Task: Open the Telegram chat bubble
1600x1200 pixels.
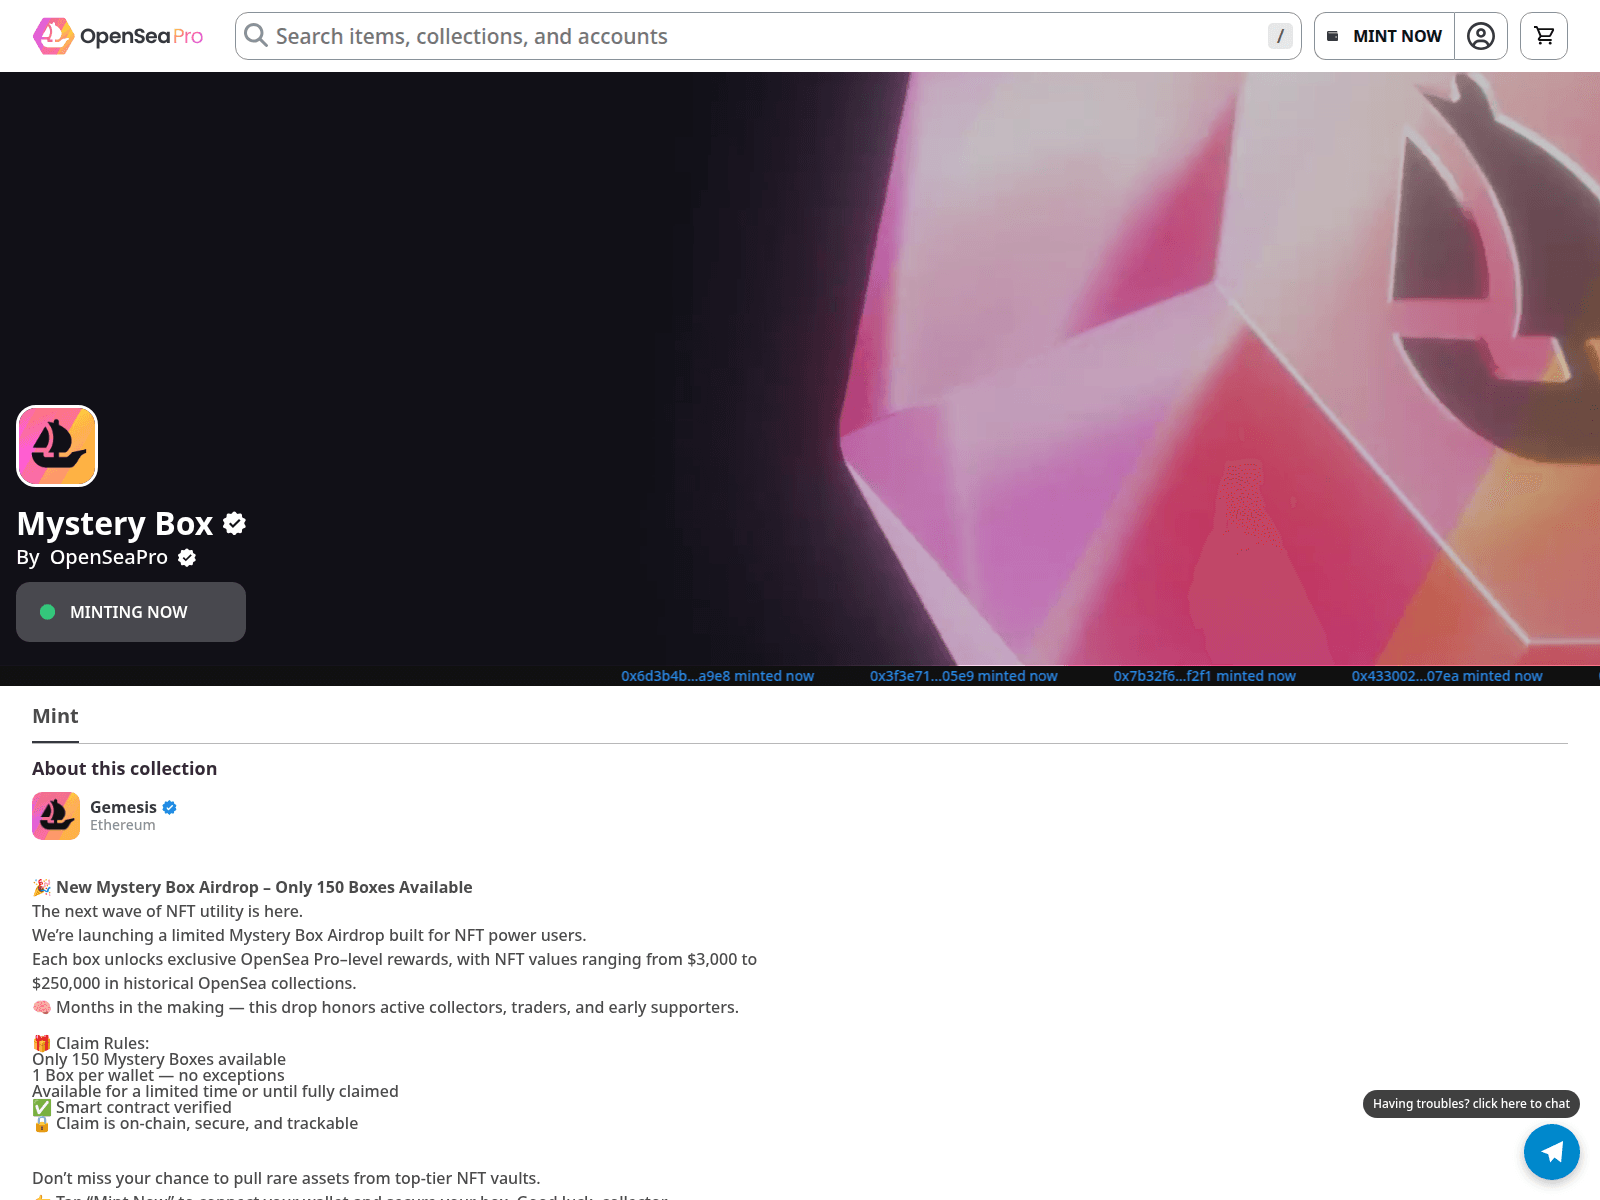Action: tap(1551, 1151)
